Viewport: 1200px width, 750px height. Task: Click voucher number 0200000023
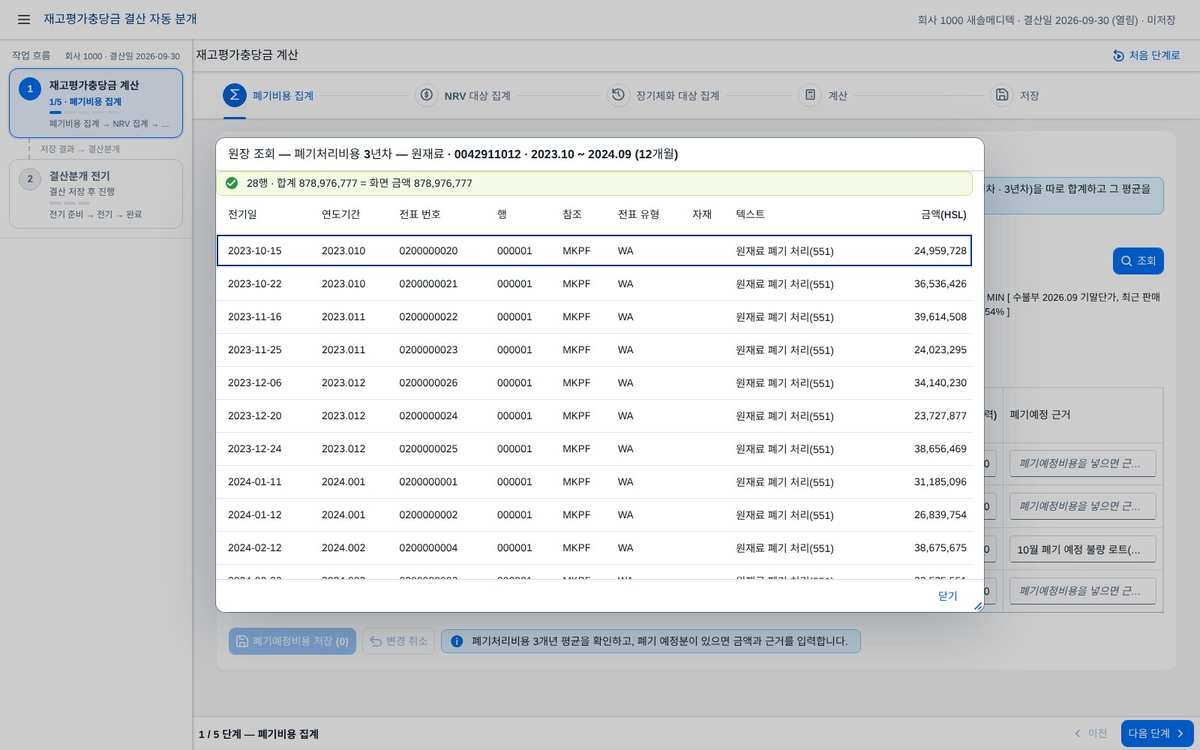428,350
